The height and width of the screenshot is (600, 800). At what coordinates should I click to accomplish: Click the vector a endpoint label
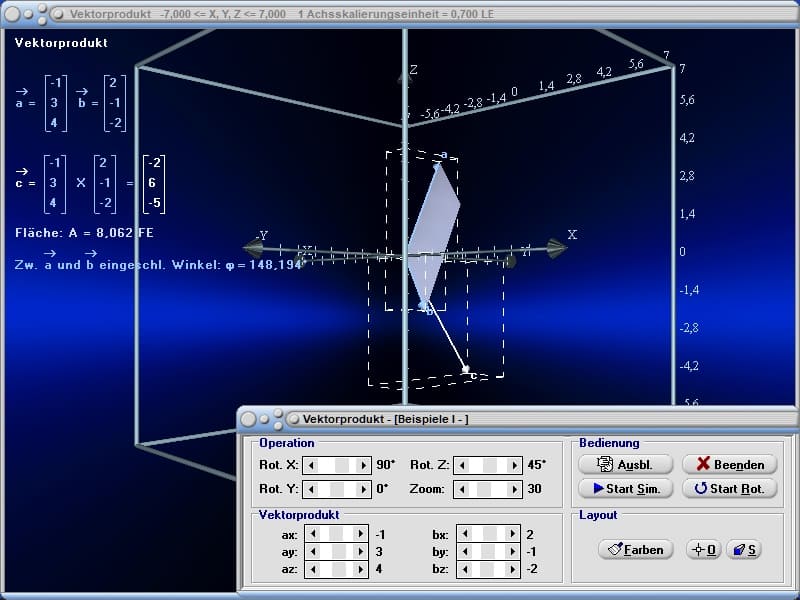[x=444, y=154]
